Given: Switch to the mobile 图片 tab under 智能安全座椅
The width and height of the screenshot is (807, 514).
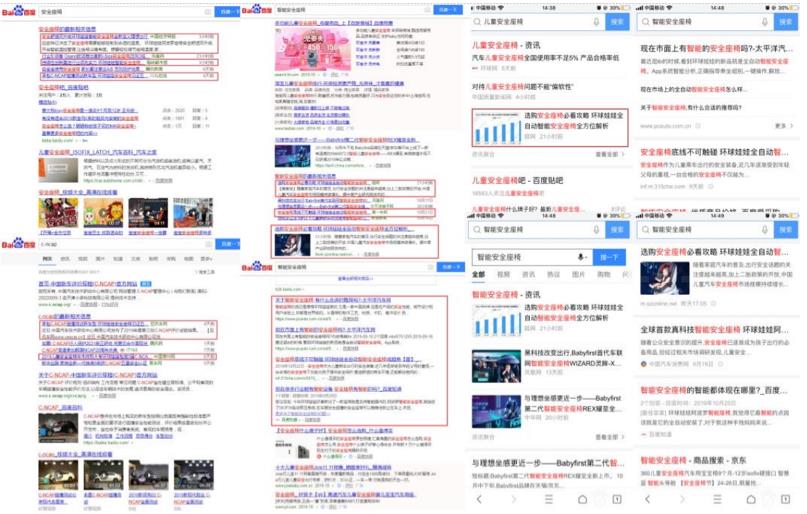Looking at the screenshot, I should 578,274.
